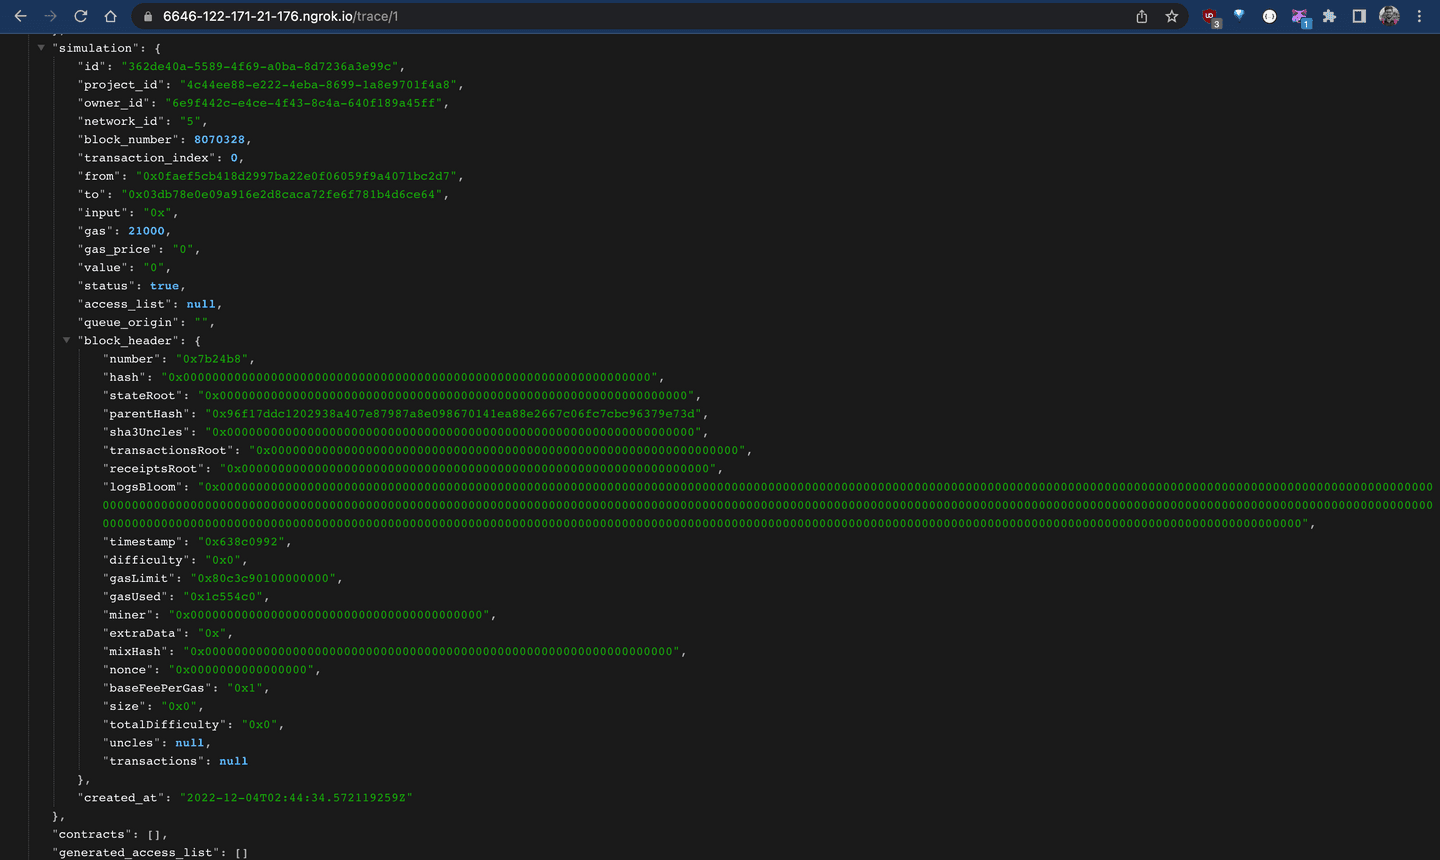Click the parentHash value 0x96f17ddc
The image size is (1440, 860).
[455, 414]
